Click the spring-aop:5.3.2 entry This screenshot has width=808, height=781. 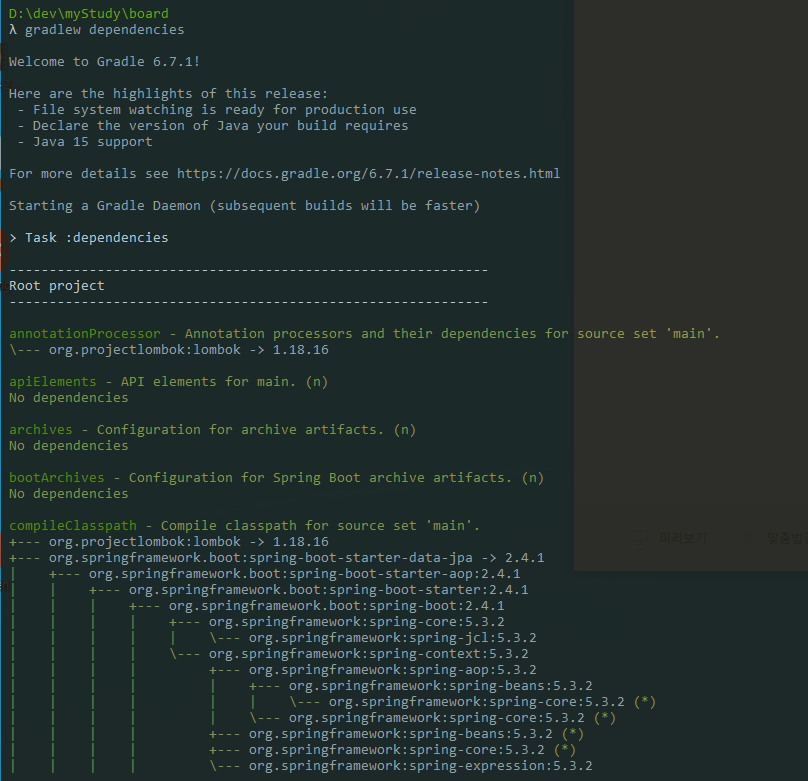tap(393, 669)
